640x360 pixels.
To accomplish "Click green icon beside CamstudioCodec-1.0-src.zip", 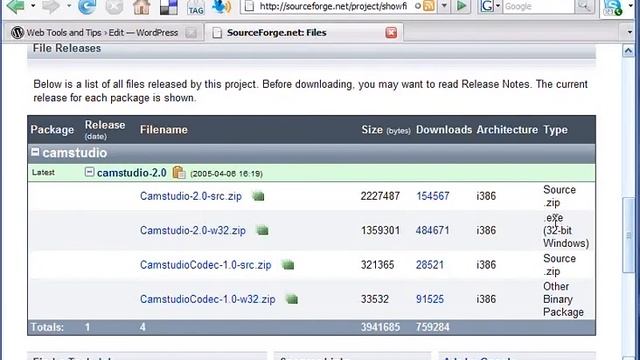I will point(288,265).
